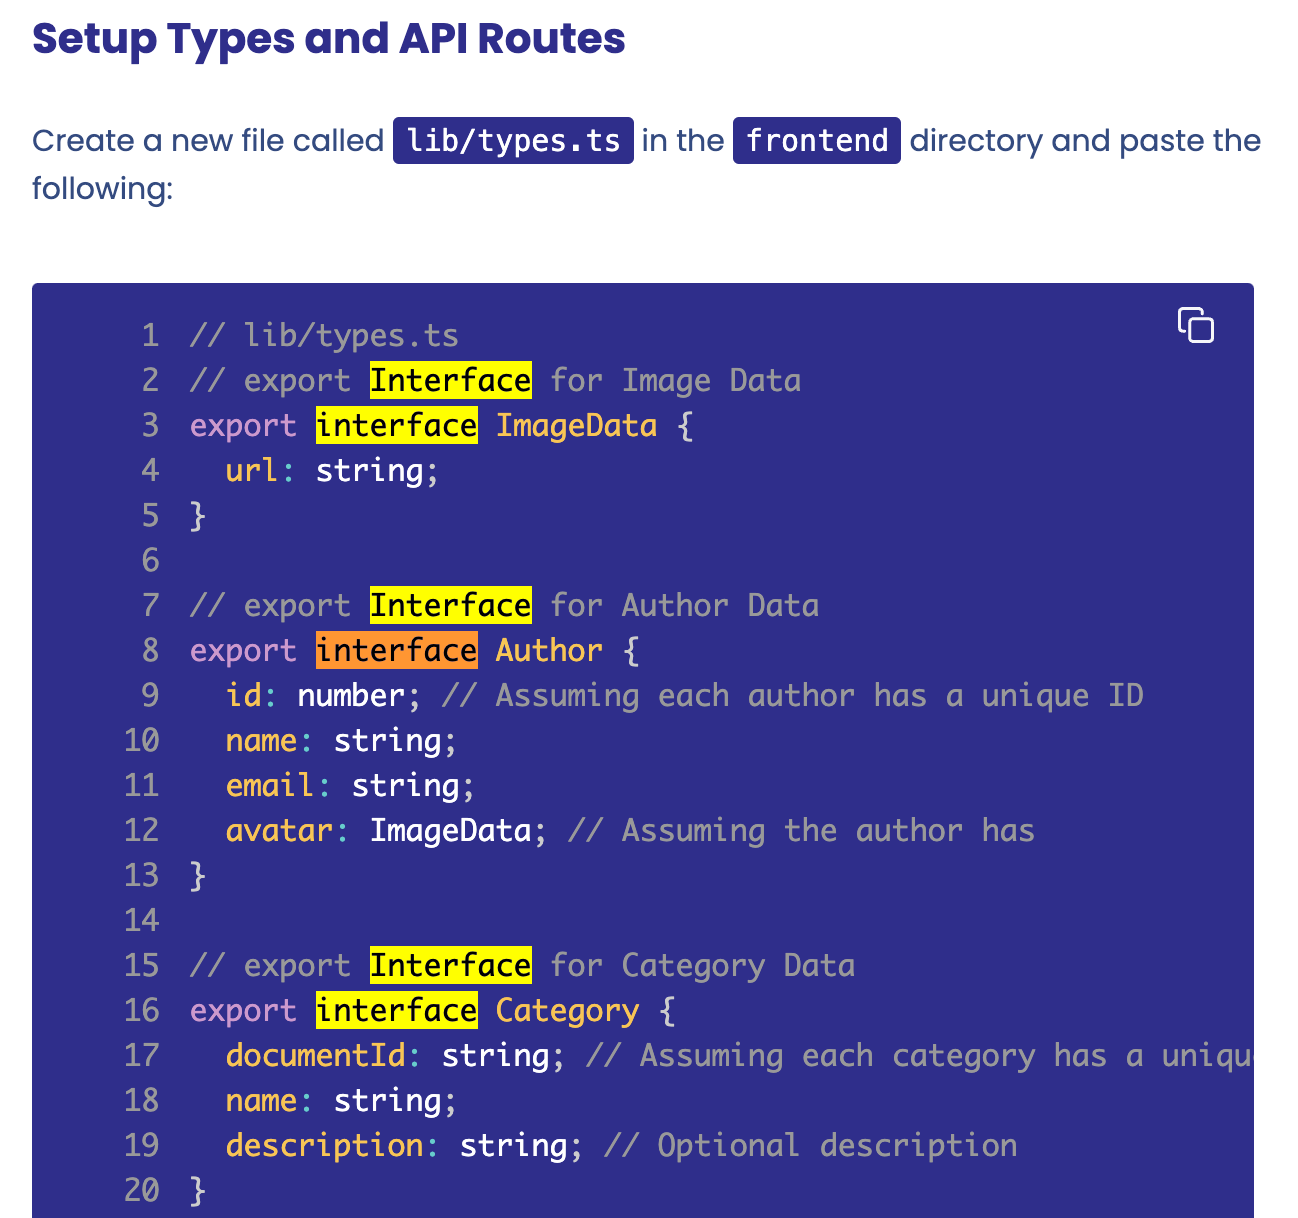Click highlighted interface before Category
The width and height of the screenshot is (1298, 1218).
pyautogui.click(x=397, y=1010)
